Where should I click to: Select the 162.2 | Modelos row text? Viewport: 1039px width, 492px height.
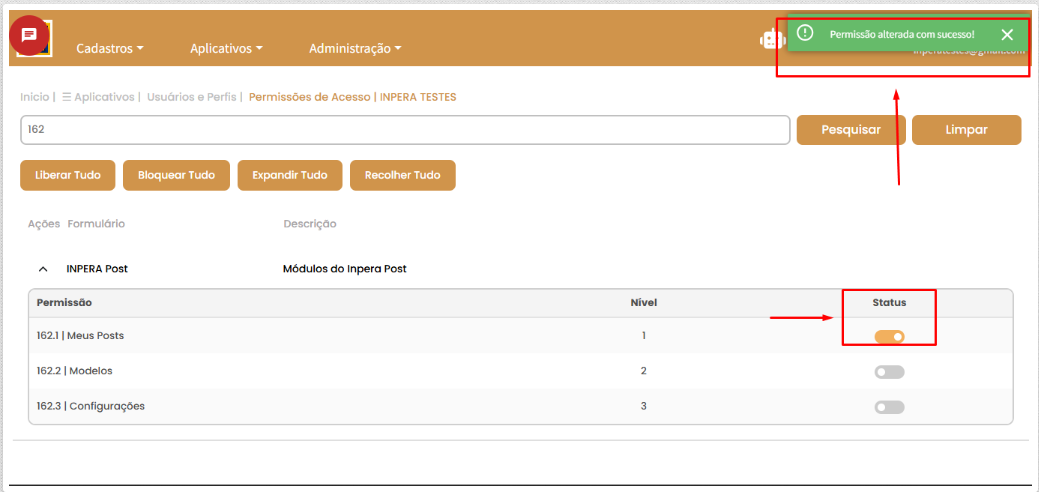pos(74,371)
